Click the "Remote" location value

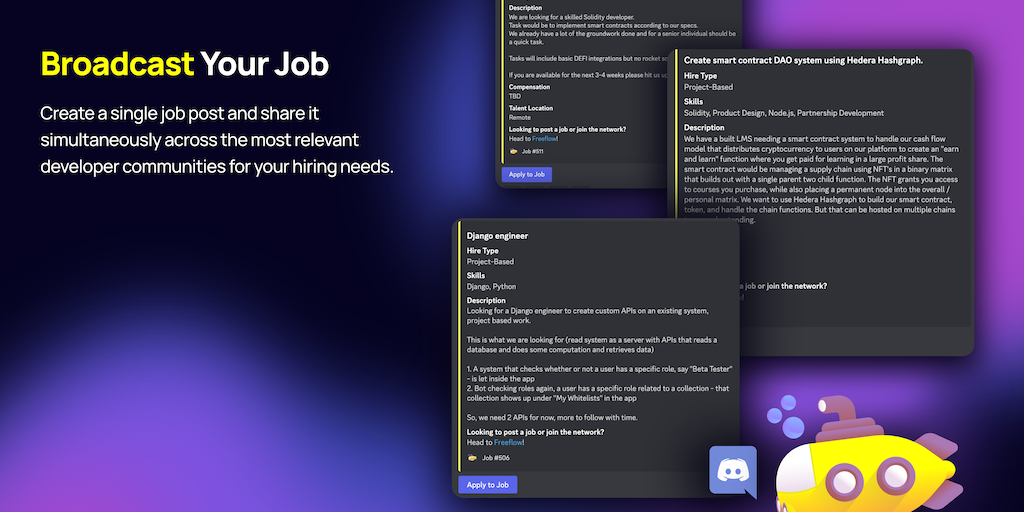click(520, 118)
